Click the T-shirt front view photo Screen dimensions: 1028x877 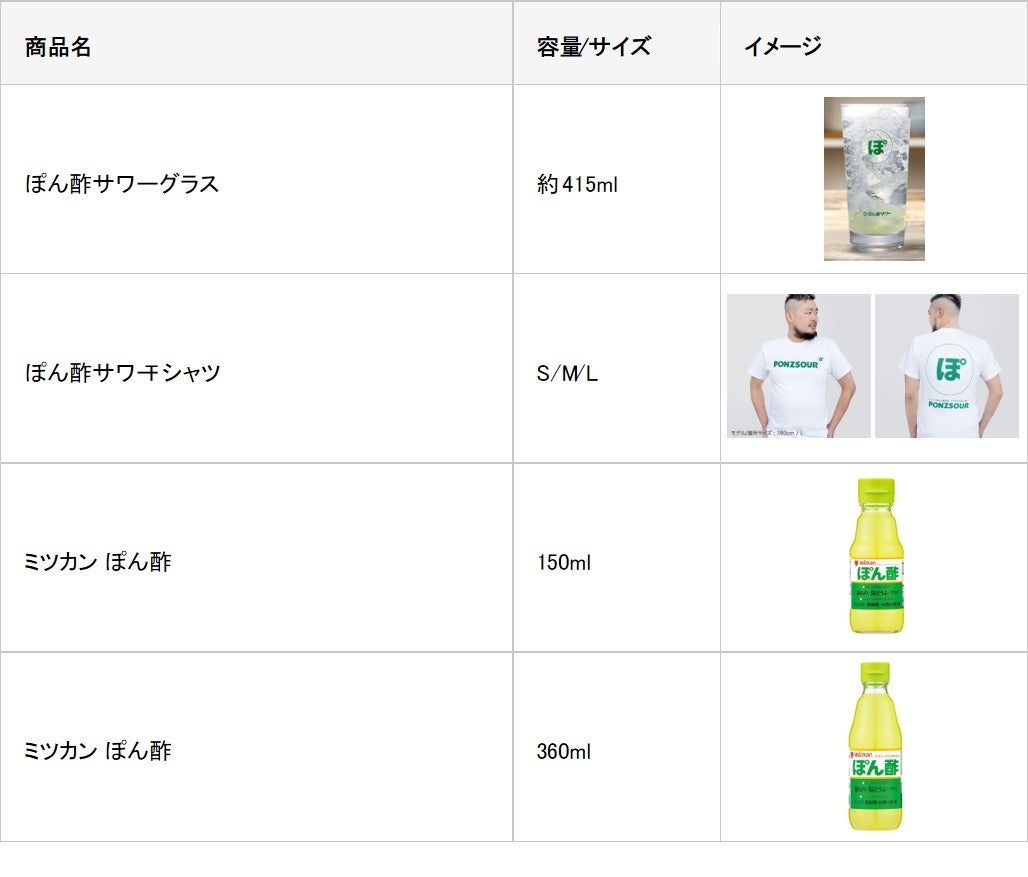798,366
